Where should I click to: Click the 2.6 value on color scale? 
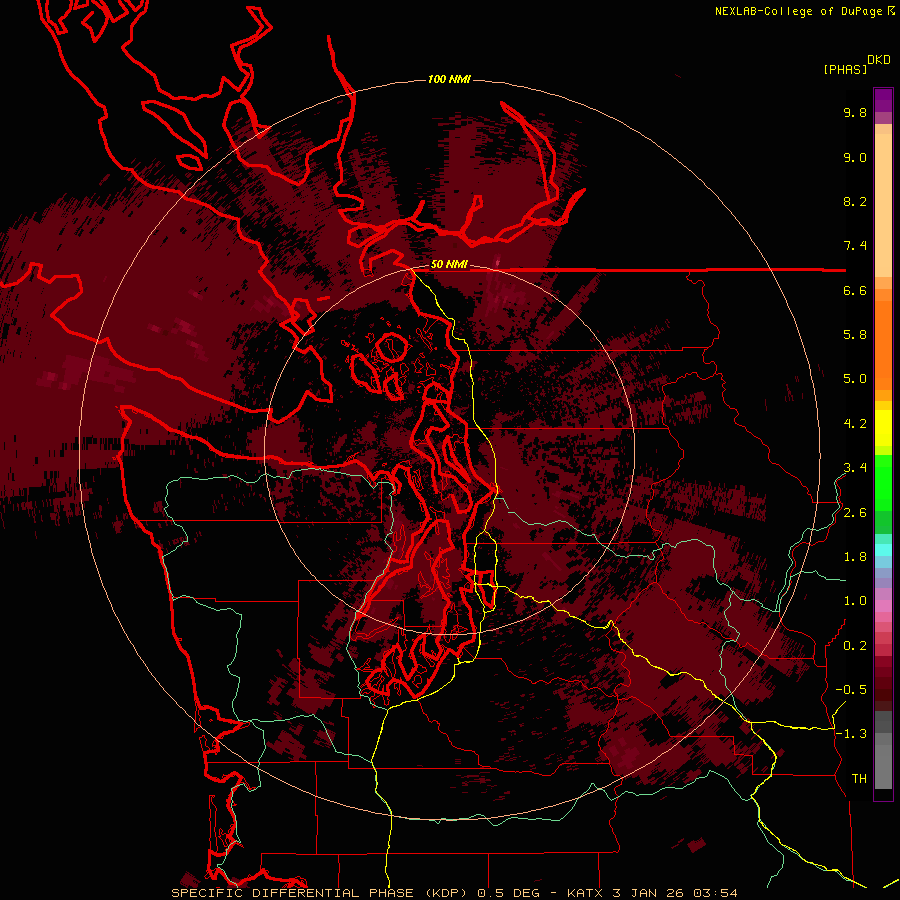[x=855, y=513]
